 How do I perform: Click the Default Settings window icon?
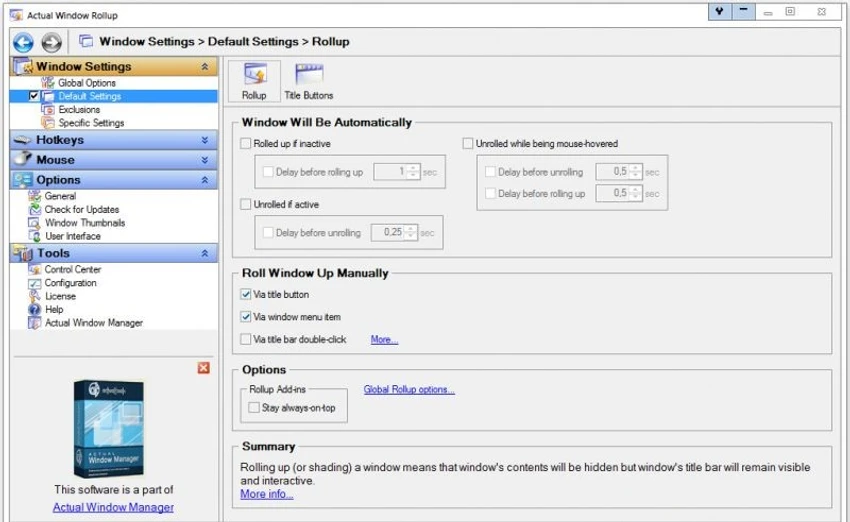(48, 96)
